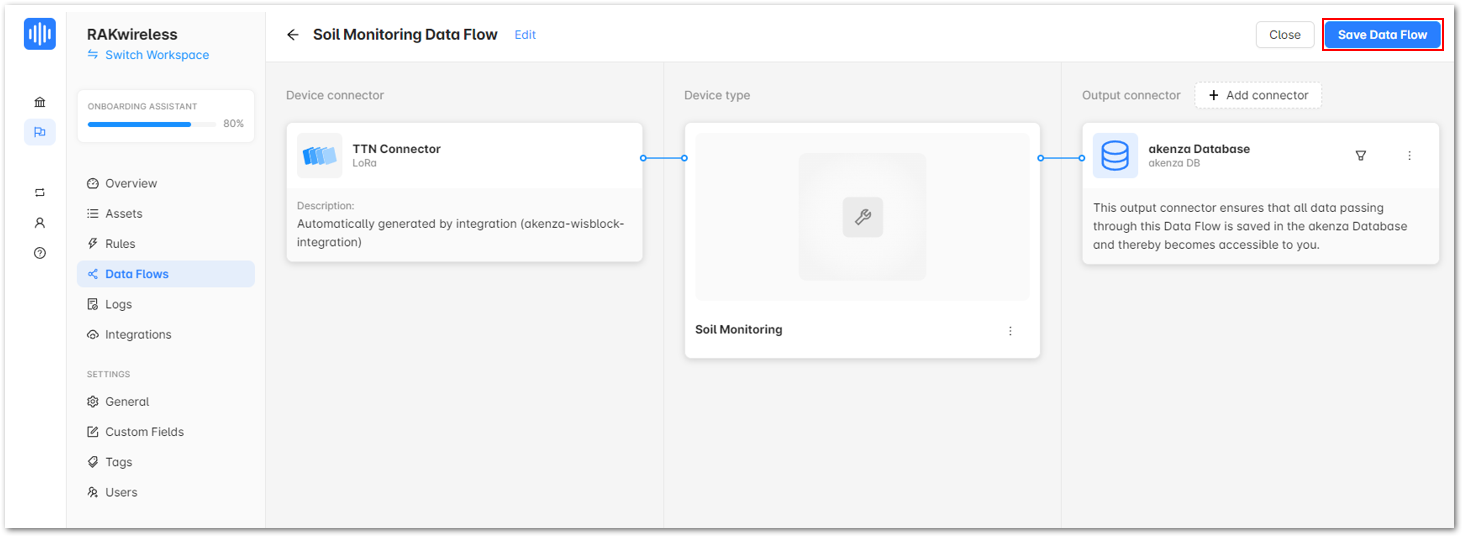
Task: Click the Users people icon
Action: (93, 493)
